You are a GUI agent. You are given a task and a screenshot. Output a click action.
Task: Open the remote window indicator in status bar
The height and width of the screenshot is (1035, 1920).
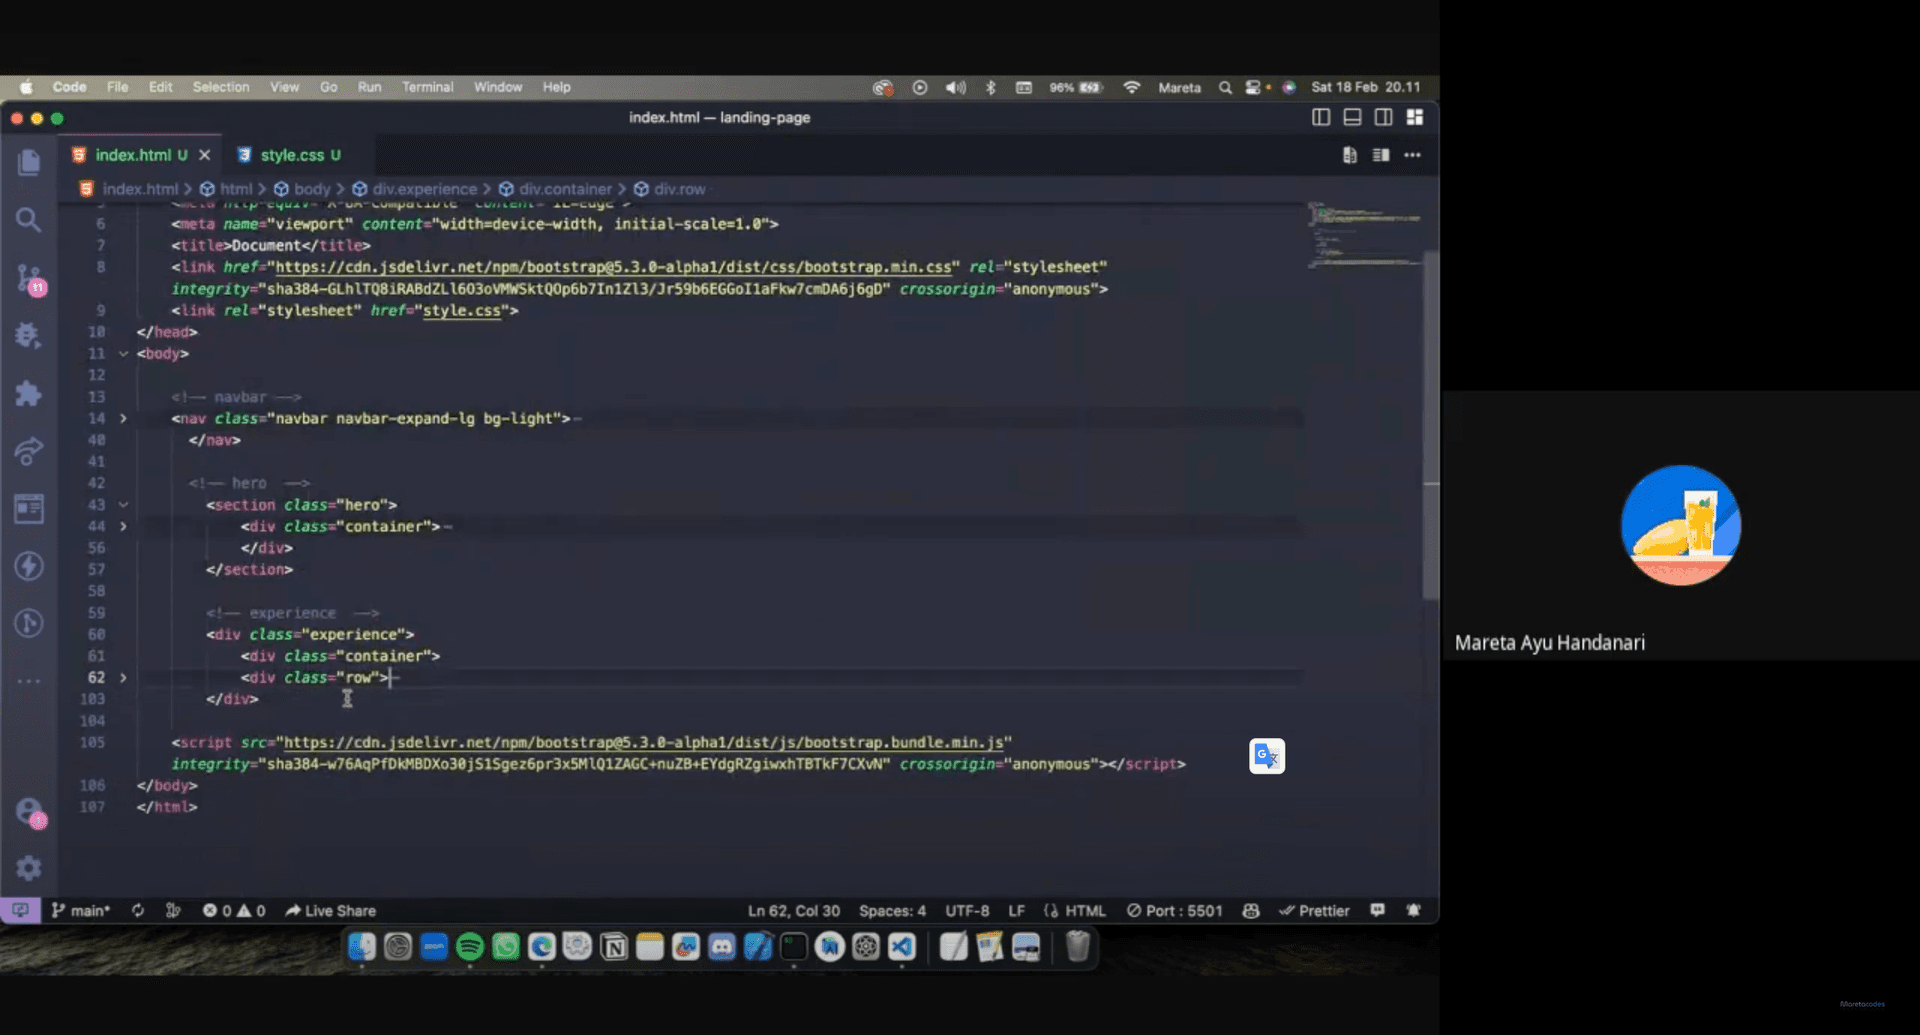(20, 911)
